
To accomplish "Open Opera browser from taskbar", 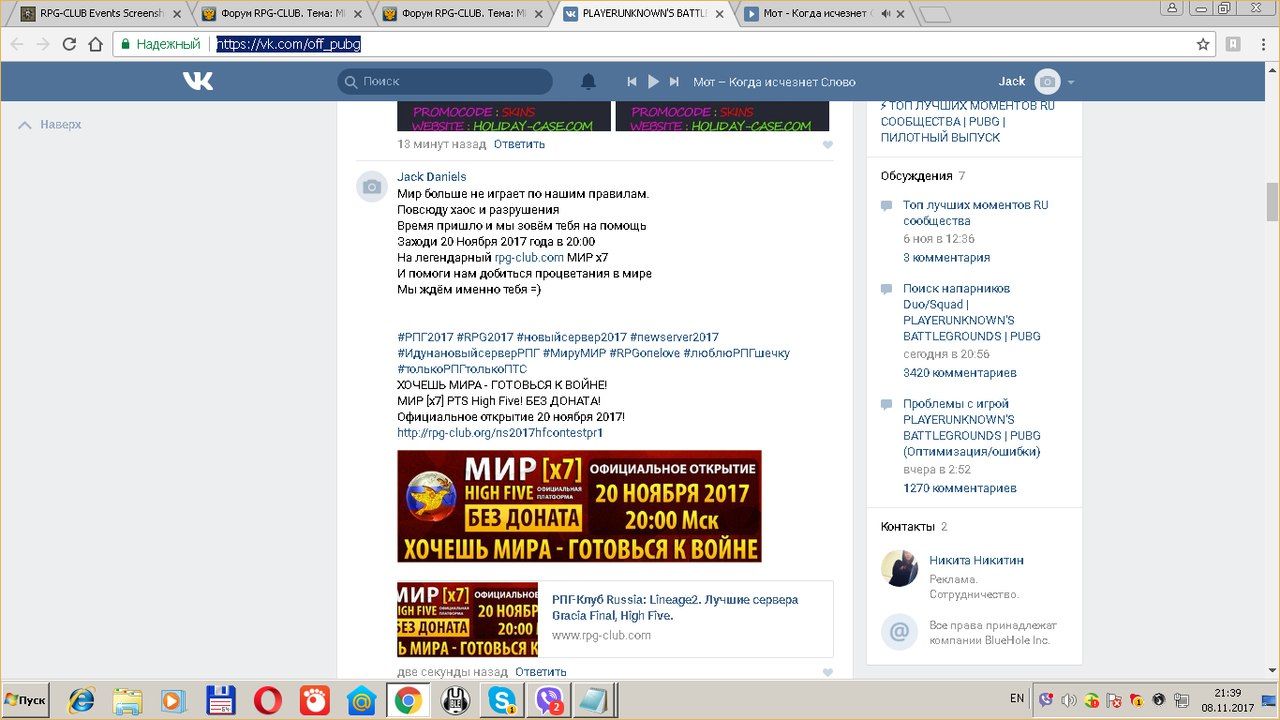I will pos(267,700).
